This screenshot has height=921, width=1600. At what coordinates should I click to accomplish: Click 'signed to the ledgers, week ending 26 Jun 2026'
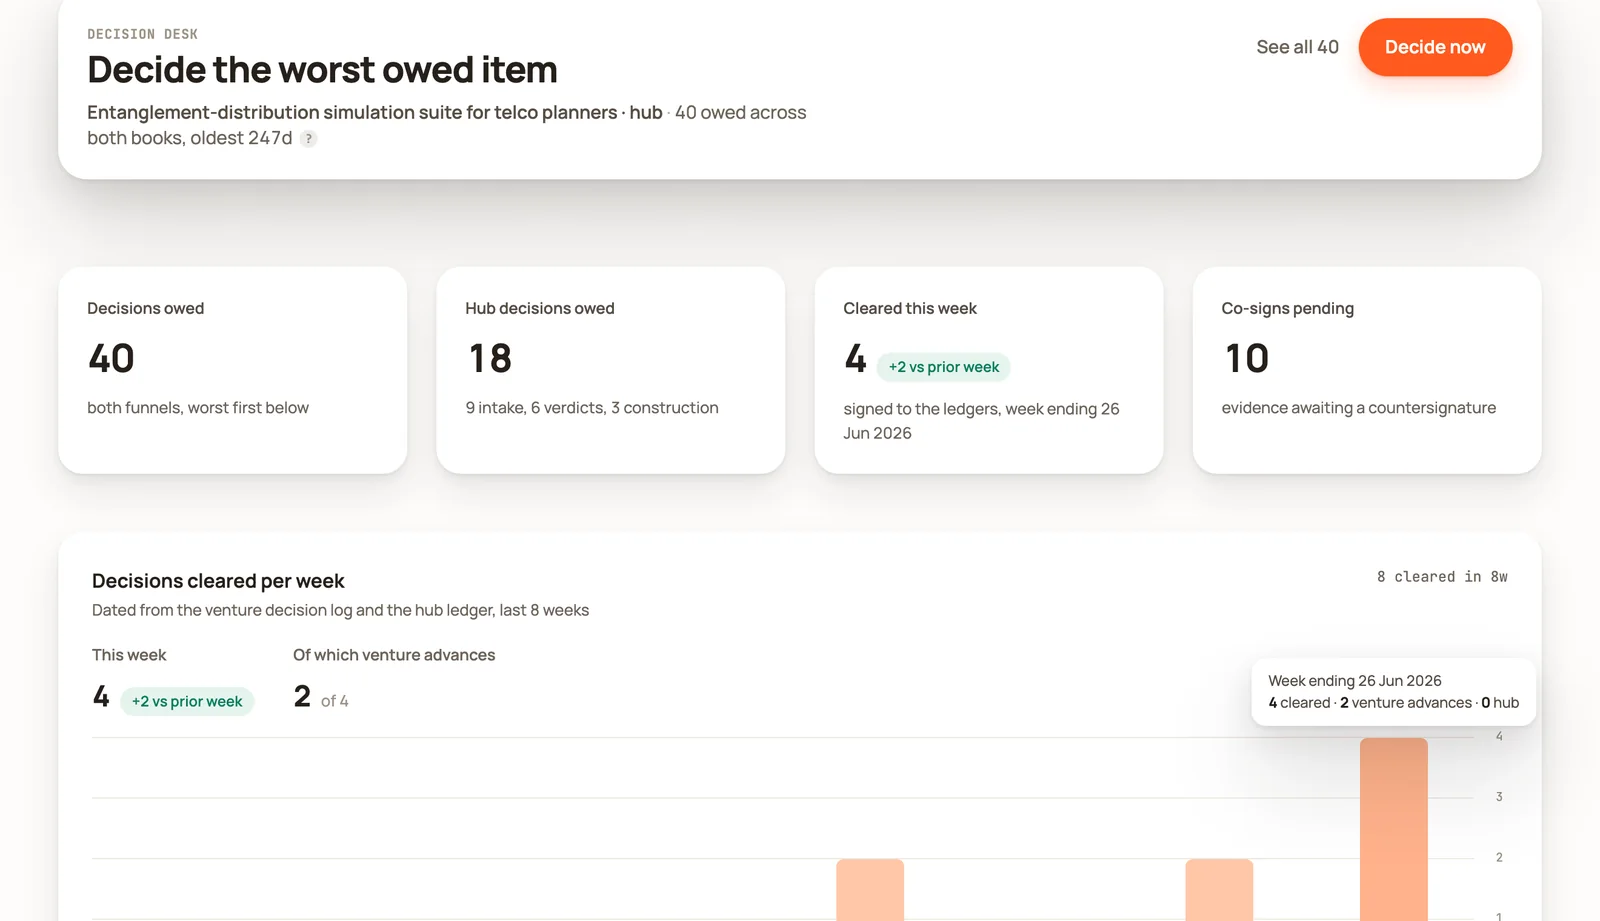[x=981, y=421]
